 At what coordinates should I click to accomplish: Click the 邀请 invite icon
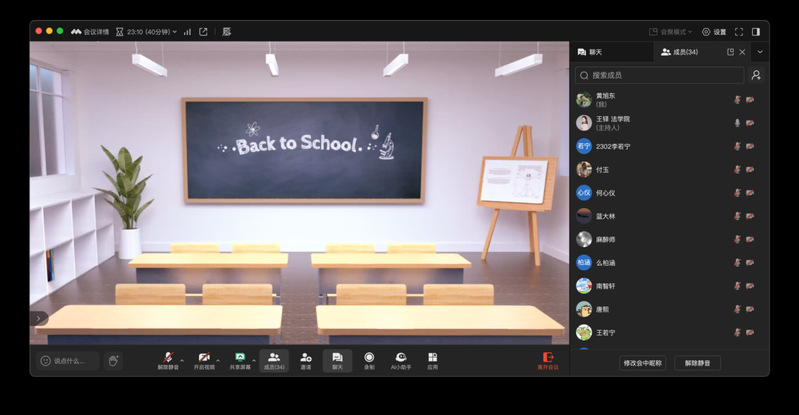(306, 358)
